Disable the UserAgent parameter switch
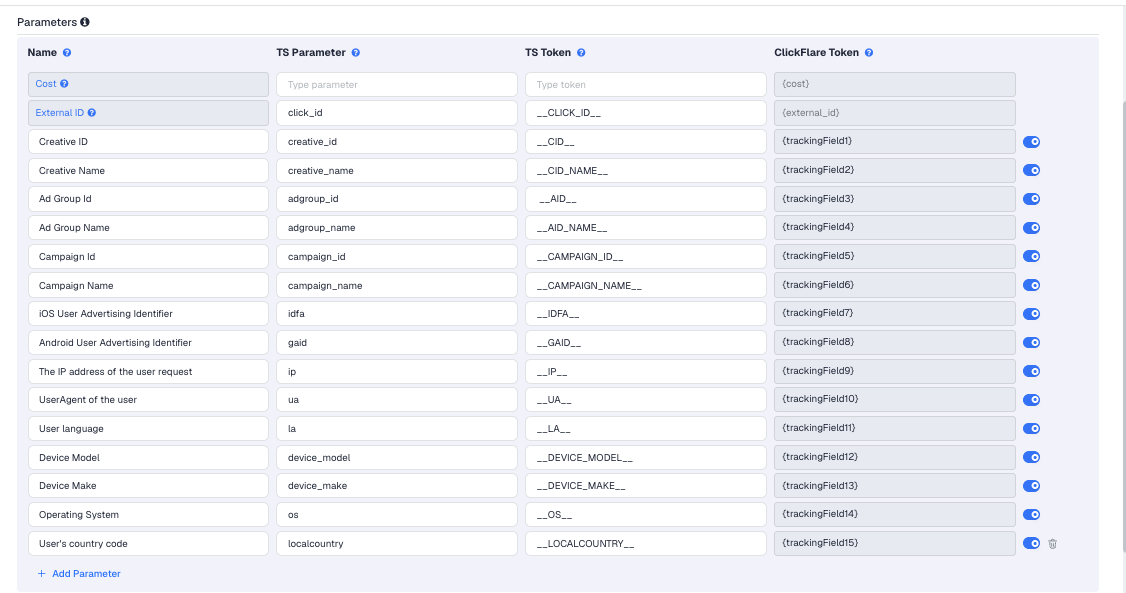The width and height of the screenshot is (1126, 593). [x=1031, y=400]
